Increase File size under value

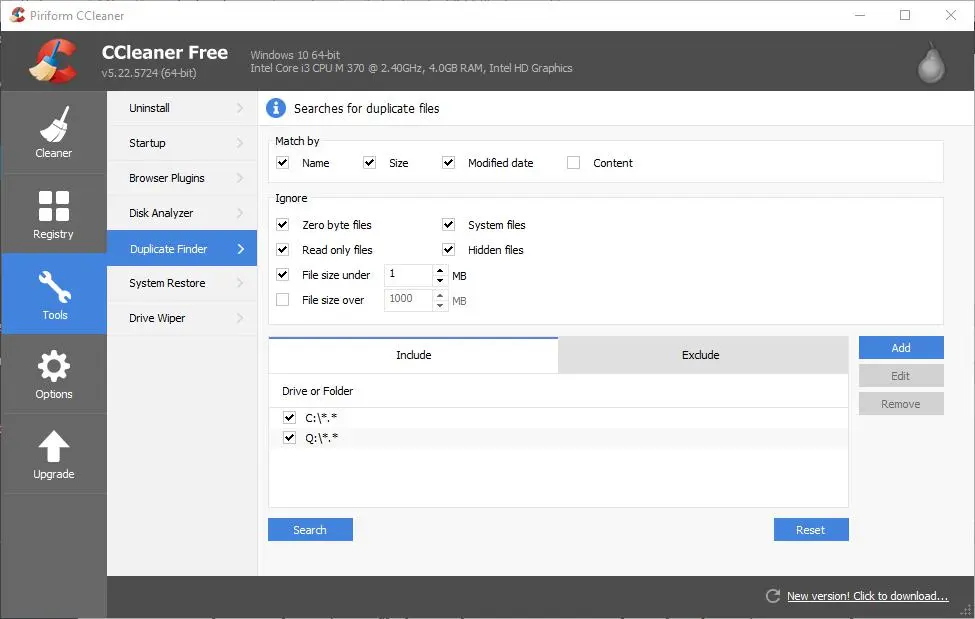pos(440,270)
